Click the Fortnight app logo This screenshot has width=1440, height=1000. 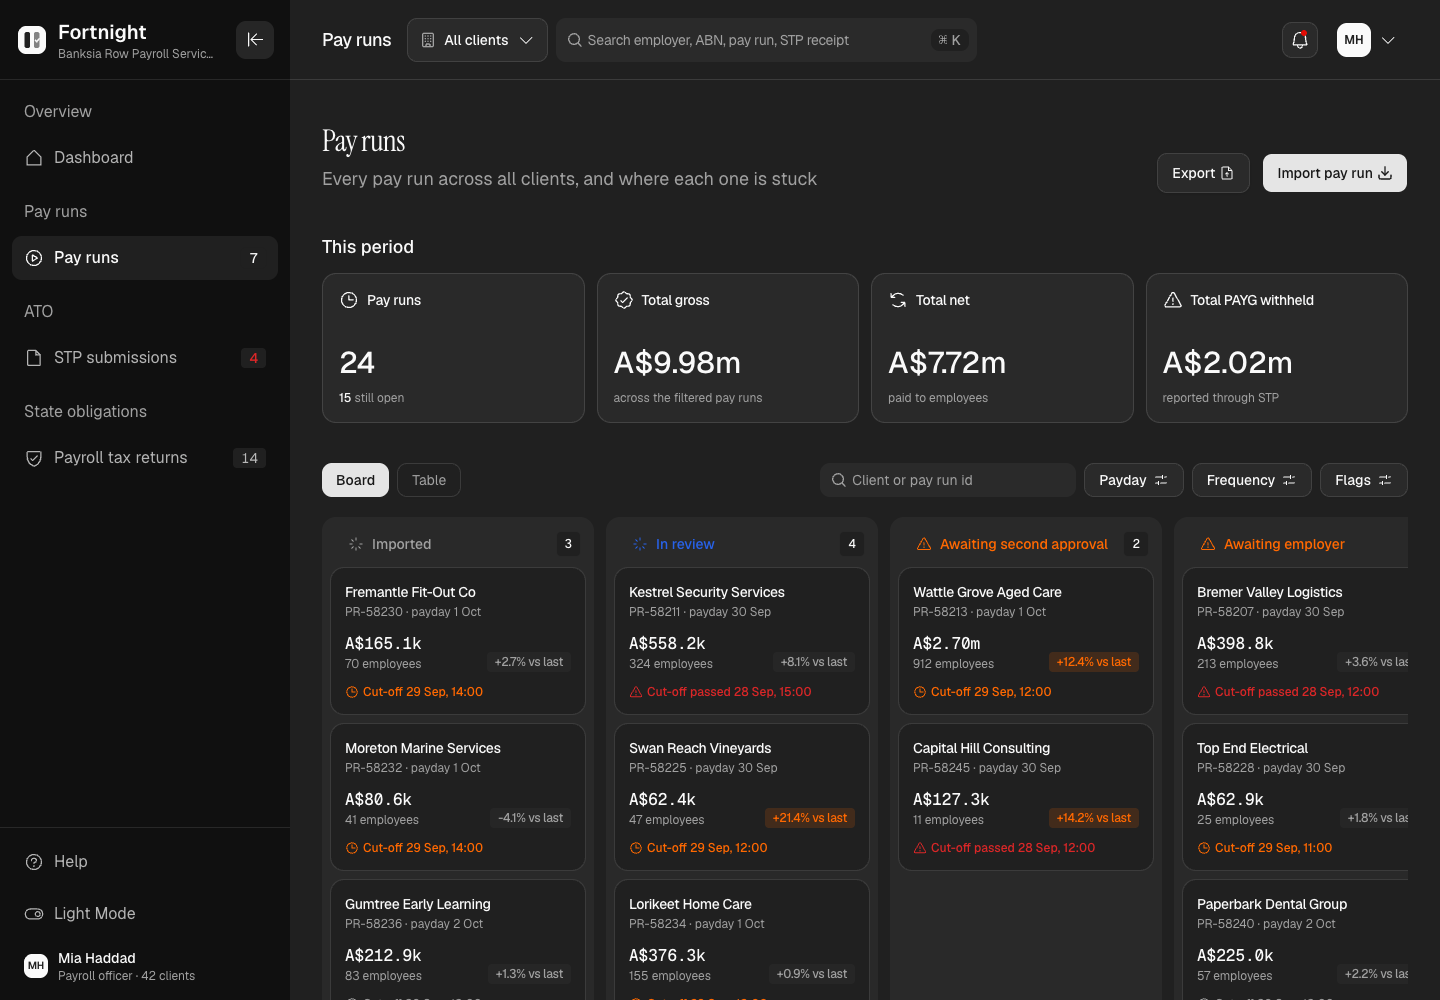(32, 40)
